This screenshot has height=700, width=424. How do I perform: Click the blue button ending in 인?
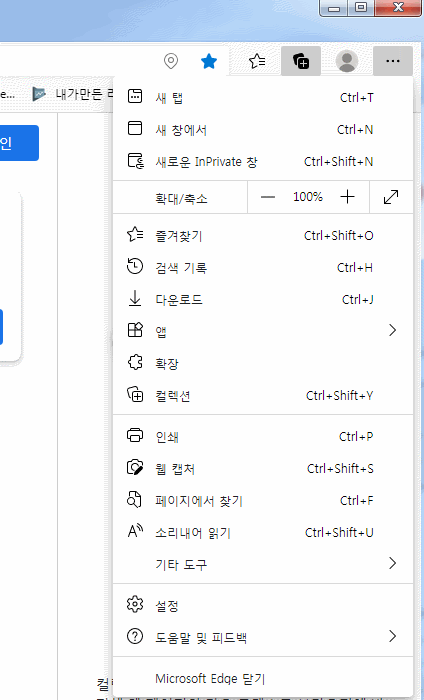coord(19,143)
